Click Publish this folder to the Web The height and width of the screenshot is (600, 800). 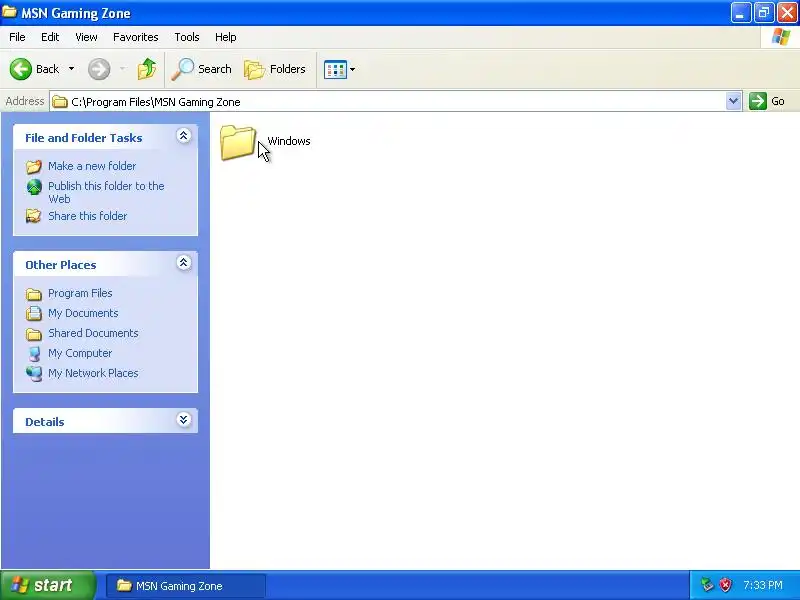pyautogui.click(x=106, y=192)
